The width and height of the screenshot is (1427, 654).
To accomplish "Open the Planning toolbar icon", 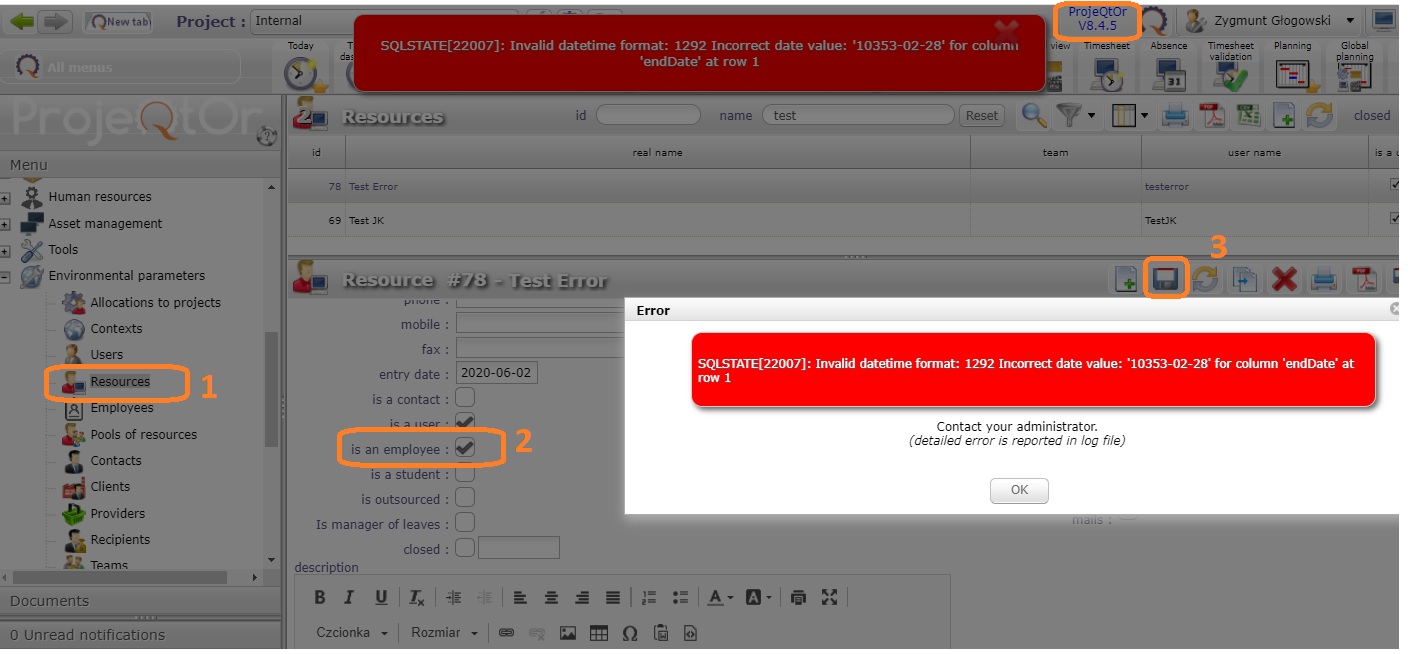I will coord(1292,74).
